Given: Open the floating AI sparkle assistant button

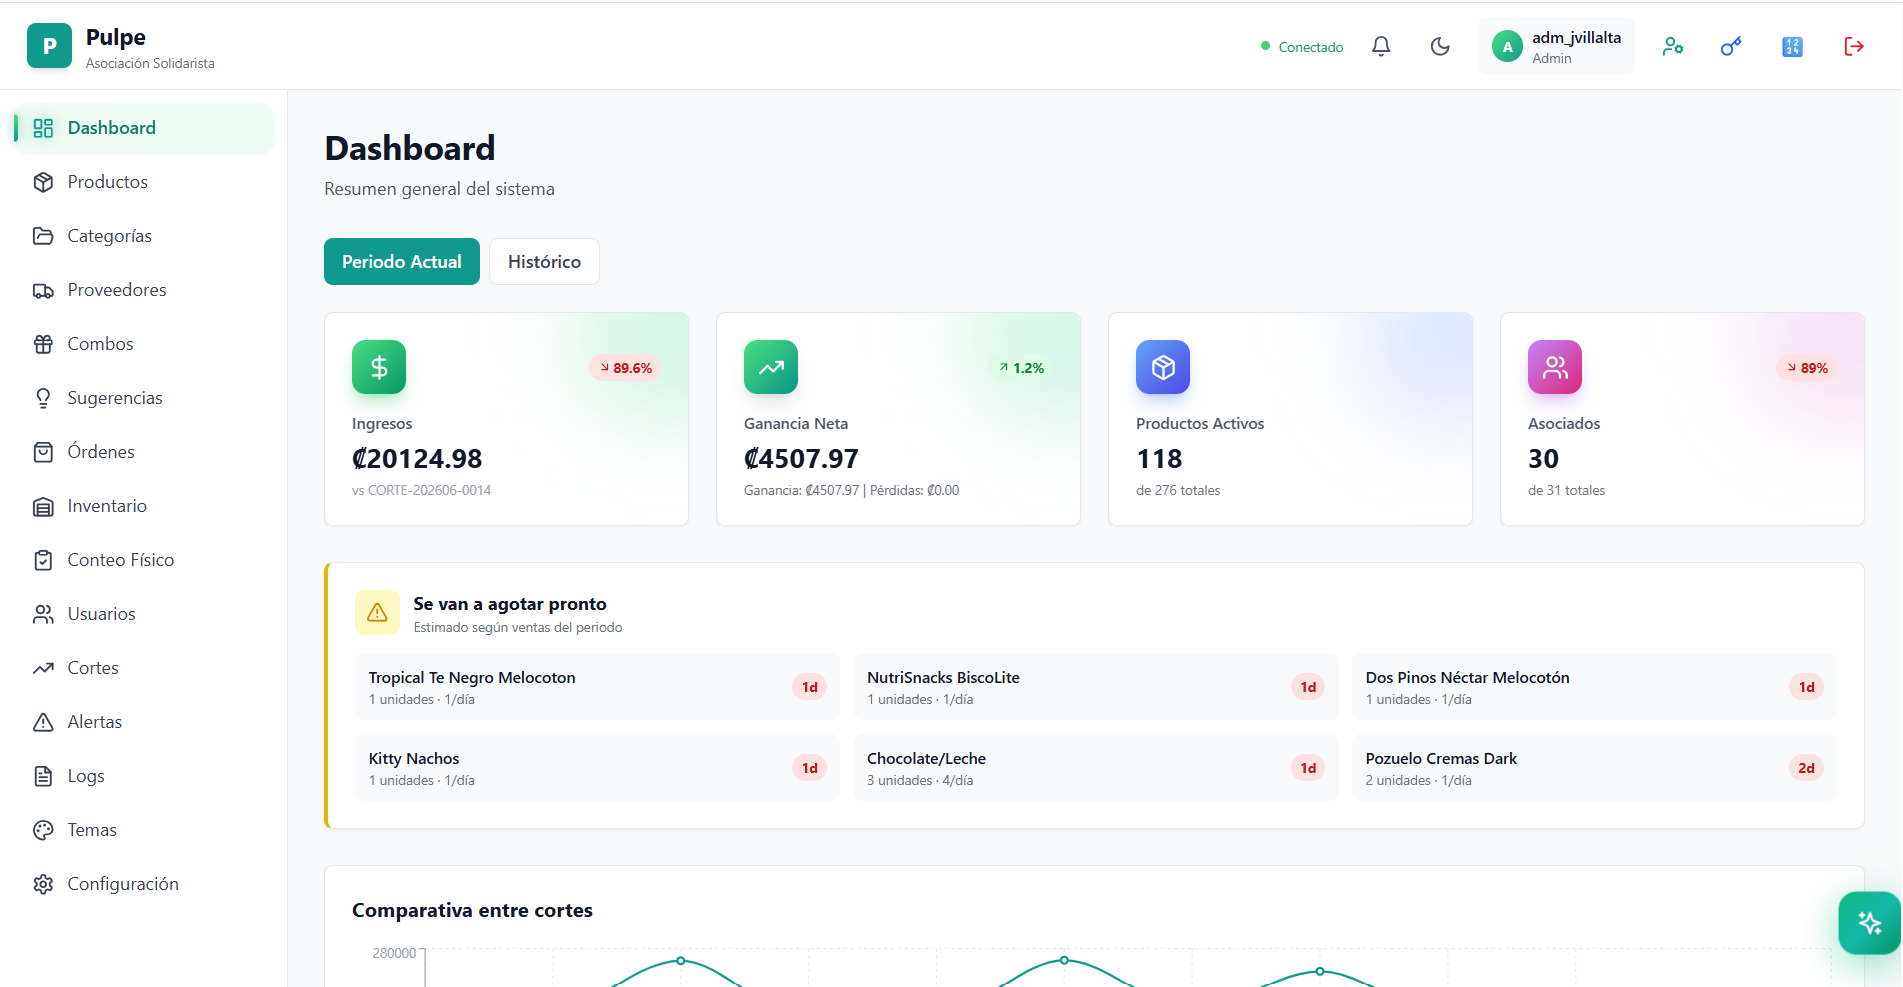Looking at the screenshot, I should click(1869, 922).
